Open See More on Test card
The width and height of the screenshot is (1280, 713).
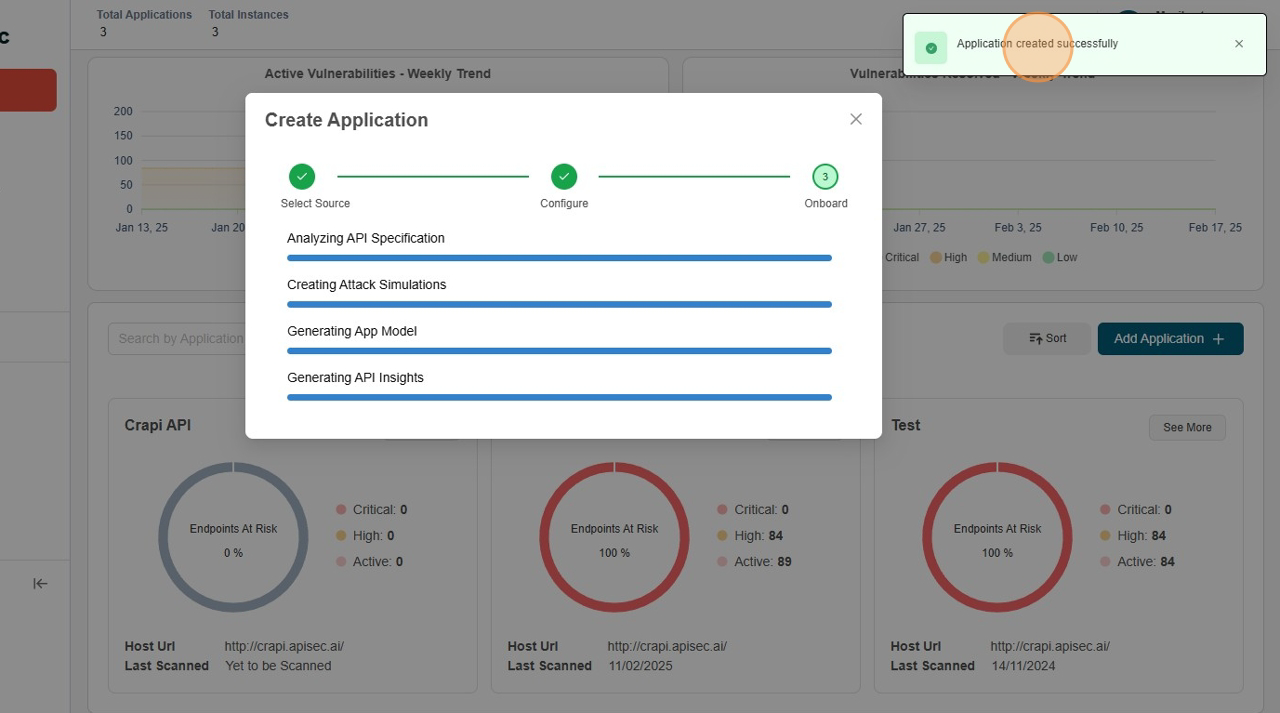pyautogui.click(x=1186, y=428)
